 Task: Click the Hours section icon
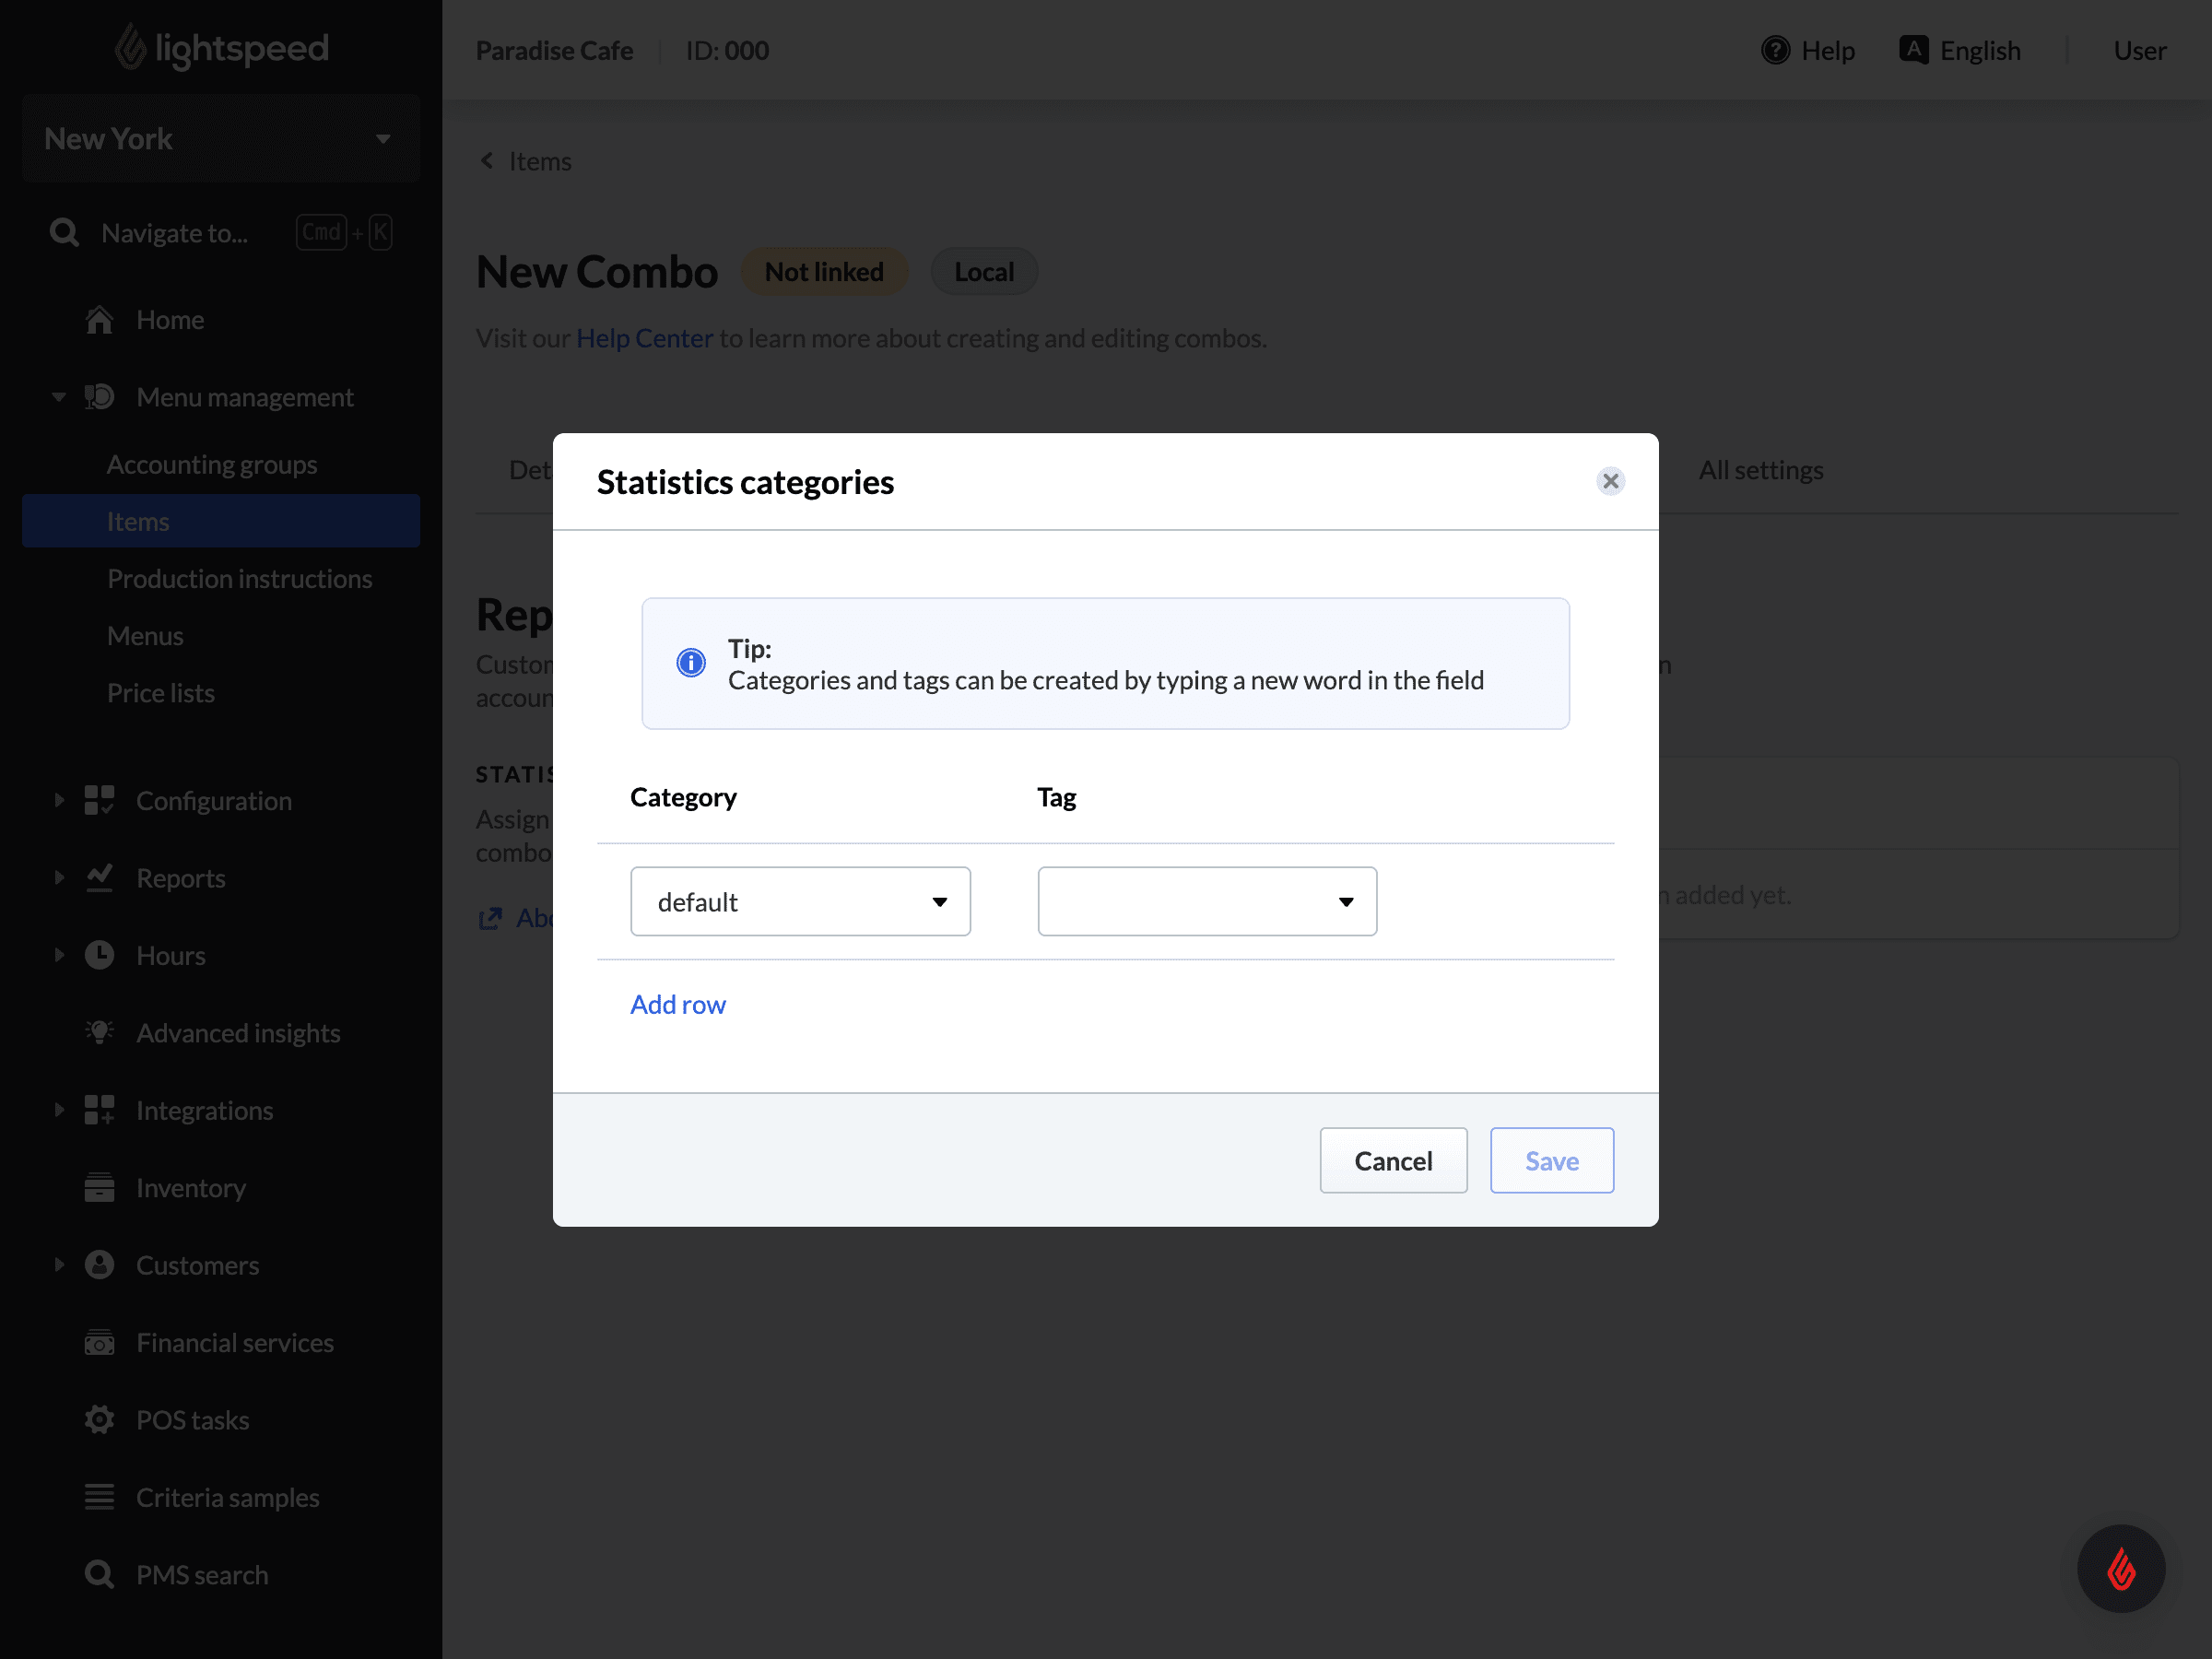(x=101, y=955)
